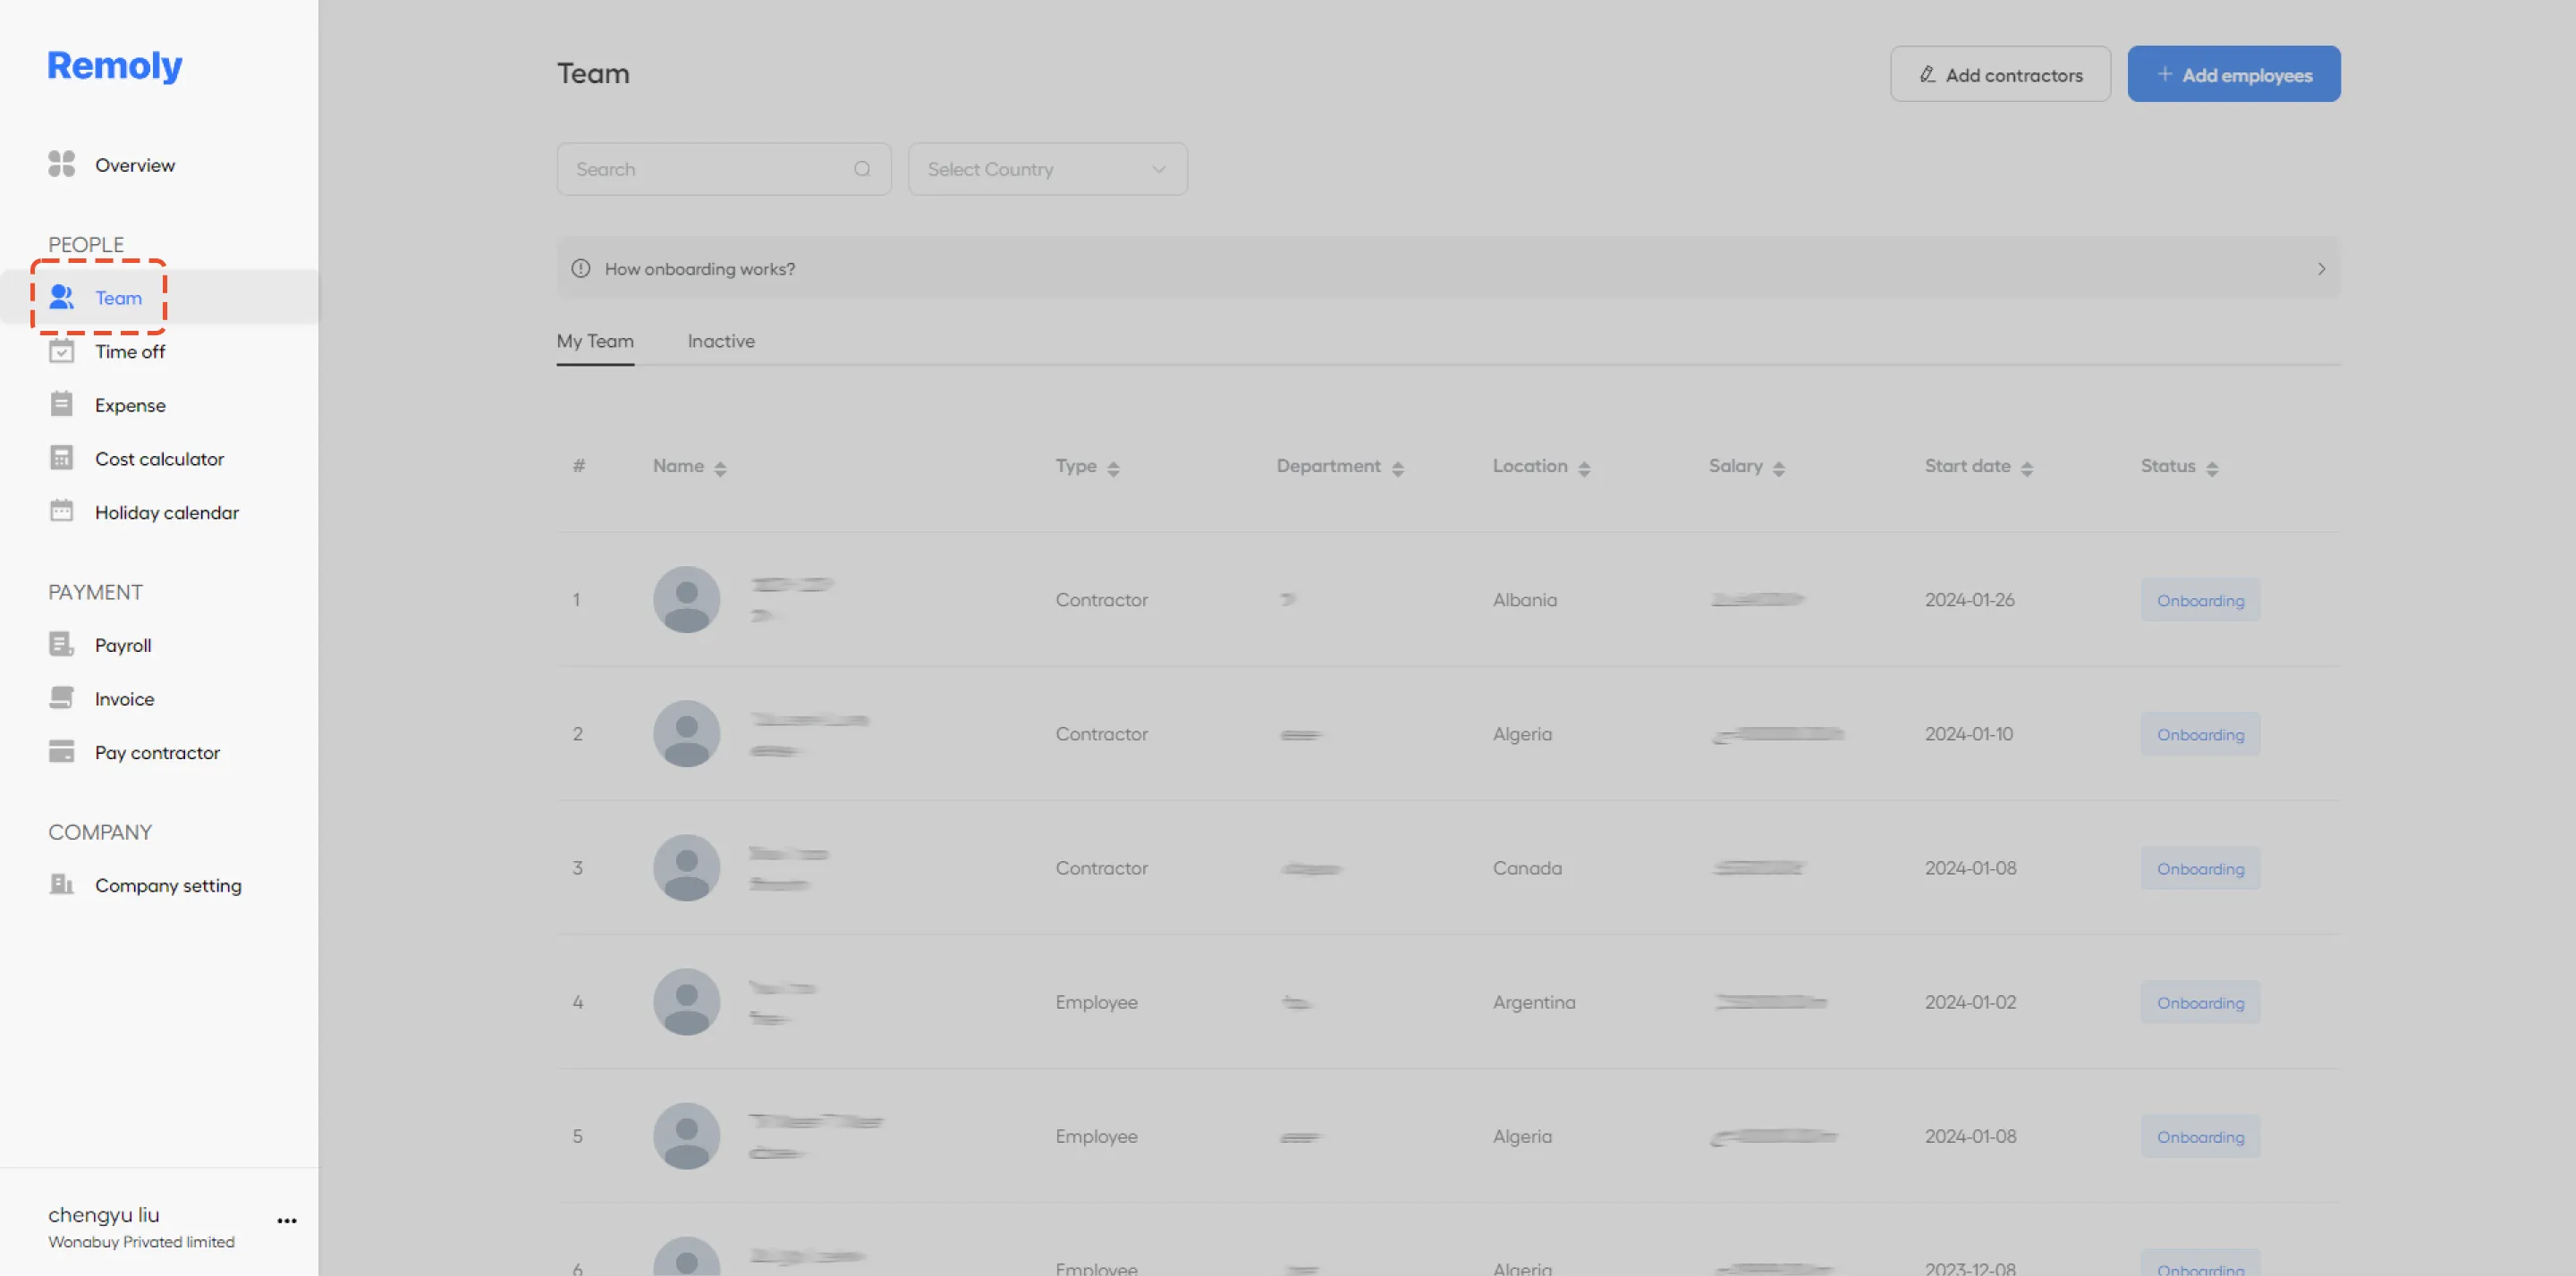Sort table by Name column arrows
This screenshot has width=2576, height=1276.
click(x=720, y=468)
